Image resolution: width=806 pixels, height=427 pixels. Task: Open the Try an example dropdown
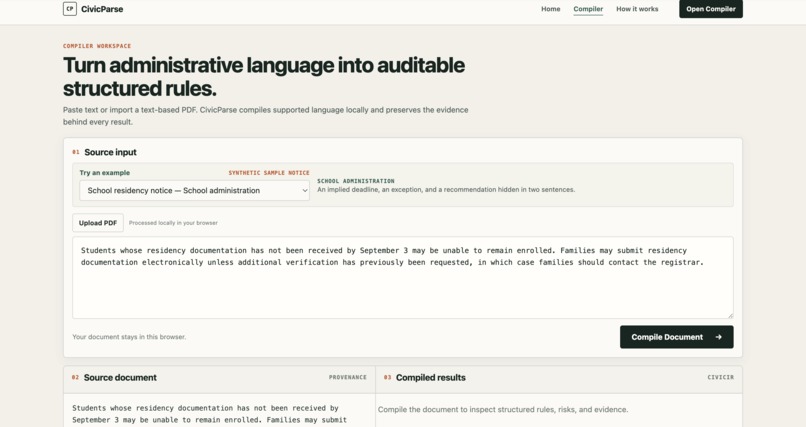click(x=194, y=190)
